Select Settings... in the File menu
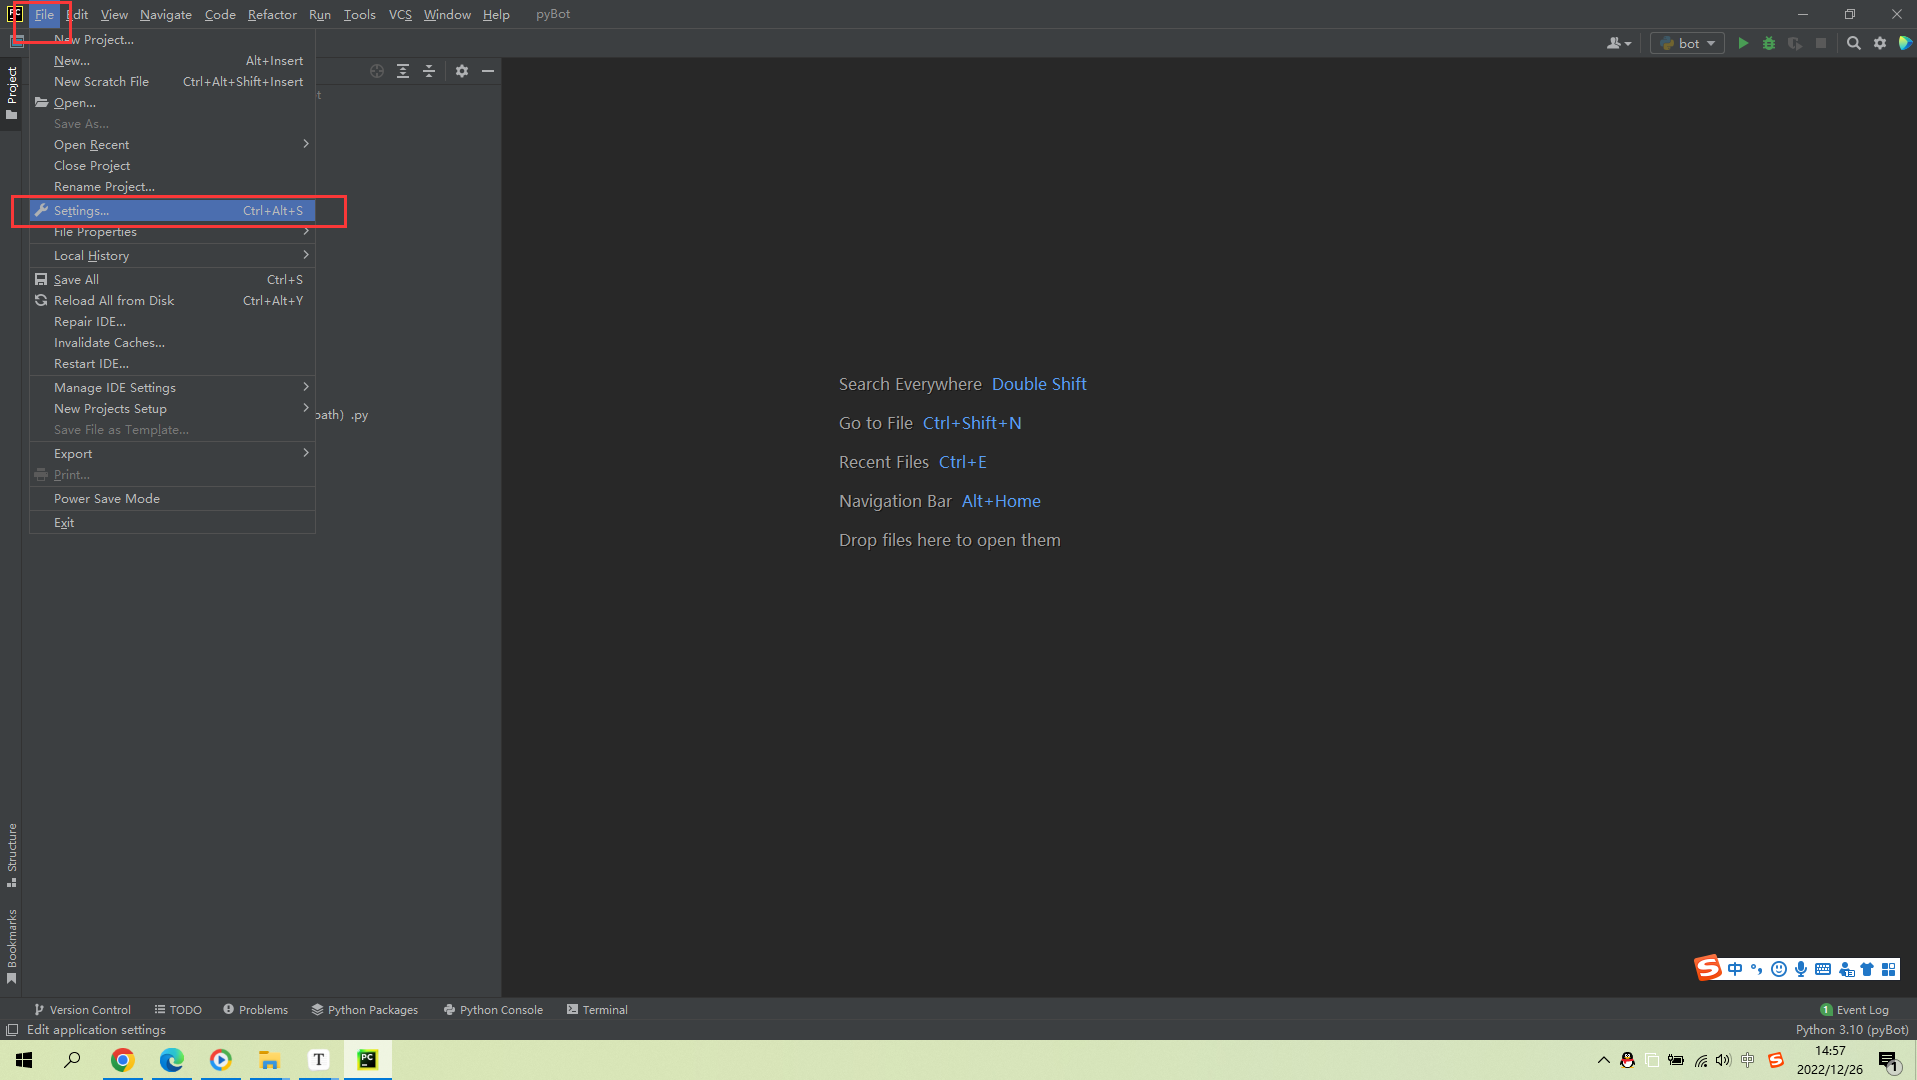Screen dimensions: 1917x1080 172,210
